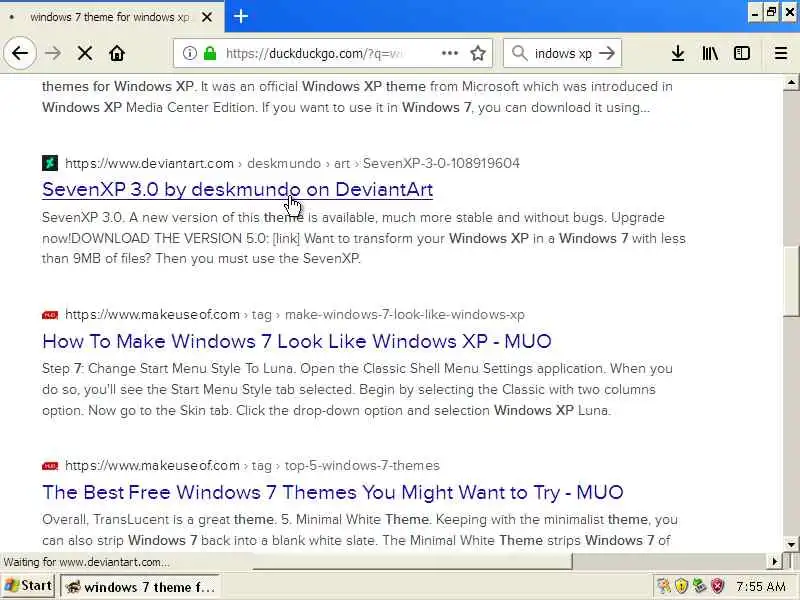The image size is (800, 600).
Task: Open the Library menu
Action: pos(710,53)
